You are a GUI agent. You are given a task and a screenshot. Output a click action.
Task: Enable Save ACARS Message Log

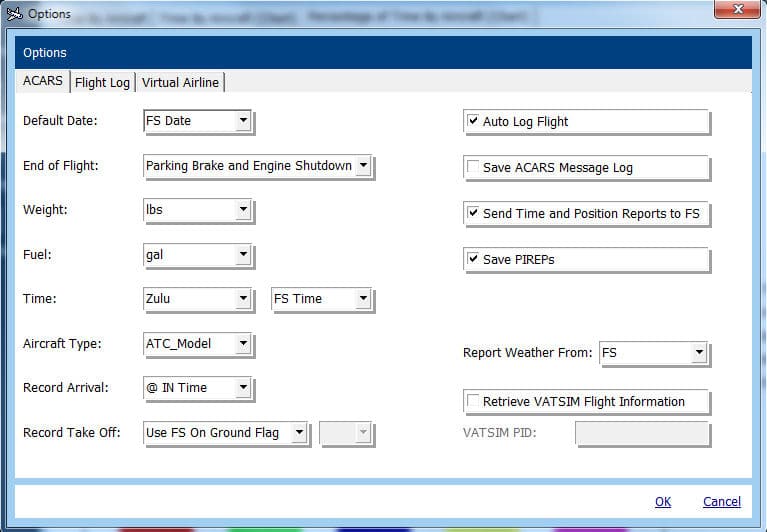[x=474, y=168]
